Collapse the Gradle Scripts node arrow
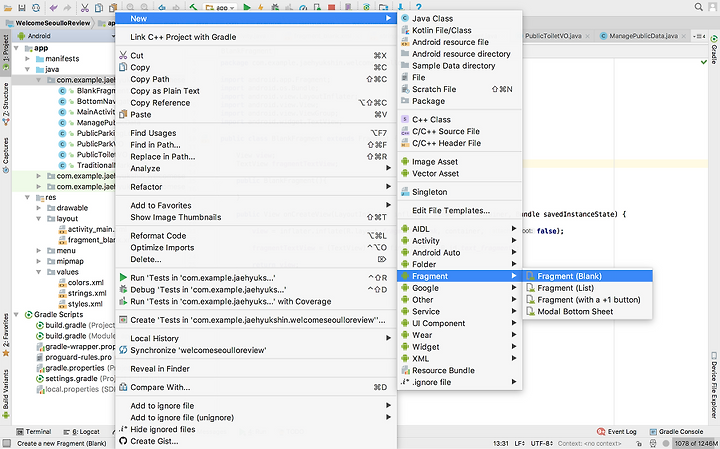Image resolution: width=720 pixels, height=449 pixels. pyautogui.click(x=17, y=314)
